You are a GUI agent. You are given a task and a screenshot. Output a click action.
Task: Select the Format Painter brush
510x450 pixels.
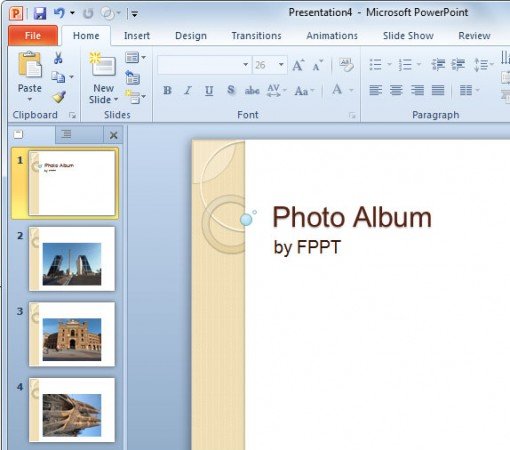tap(59, 97)
